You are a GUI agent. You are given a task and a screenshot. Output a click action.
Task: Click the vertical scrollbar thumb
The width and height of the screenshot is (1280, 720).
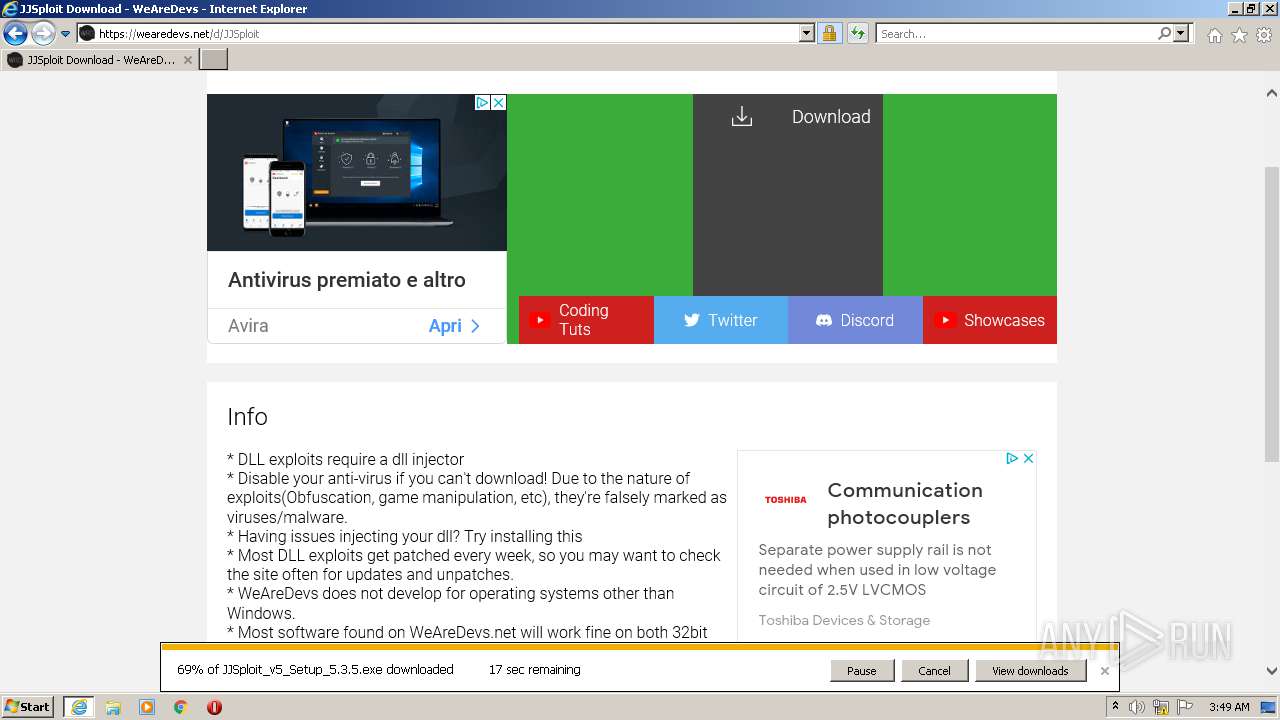pyautogui.click(x=1272, y=313)
